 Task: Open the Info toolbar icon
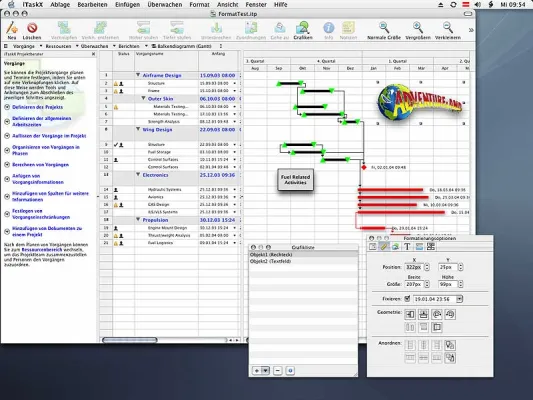pyautogui.click(x=328, y=28)
